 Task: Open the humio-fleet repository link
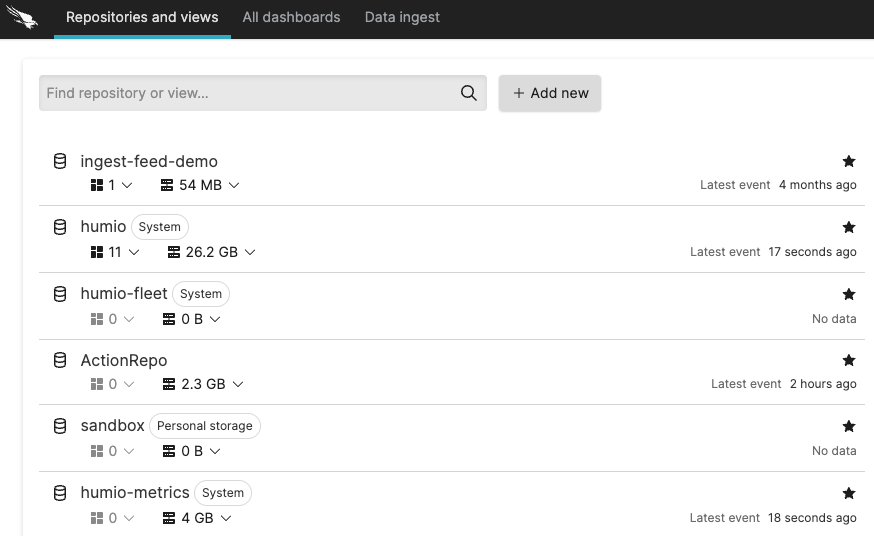(124, 294)
